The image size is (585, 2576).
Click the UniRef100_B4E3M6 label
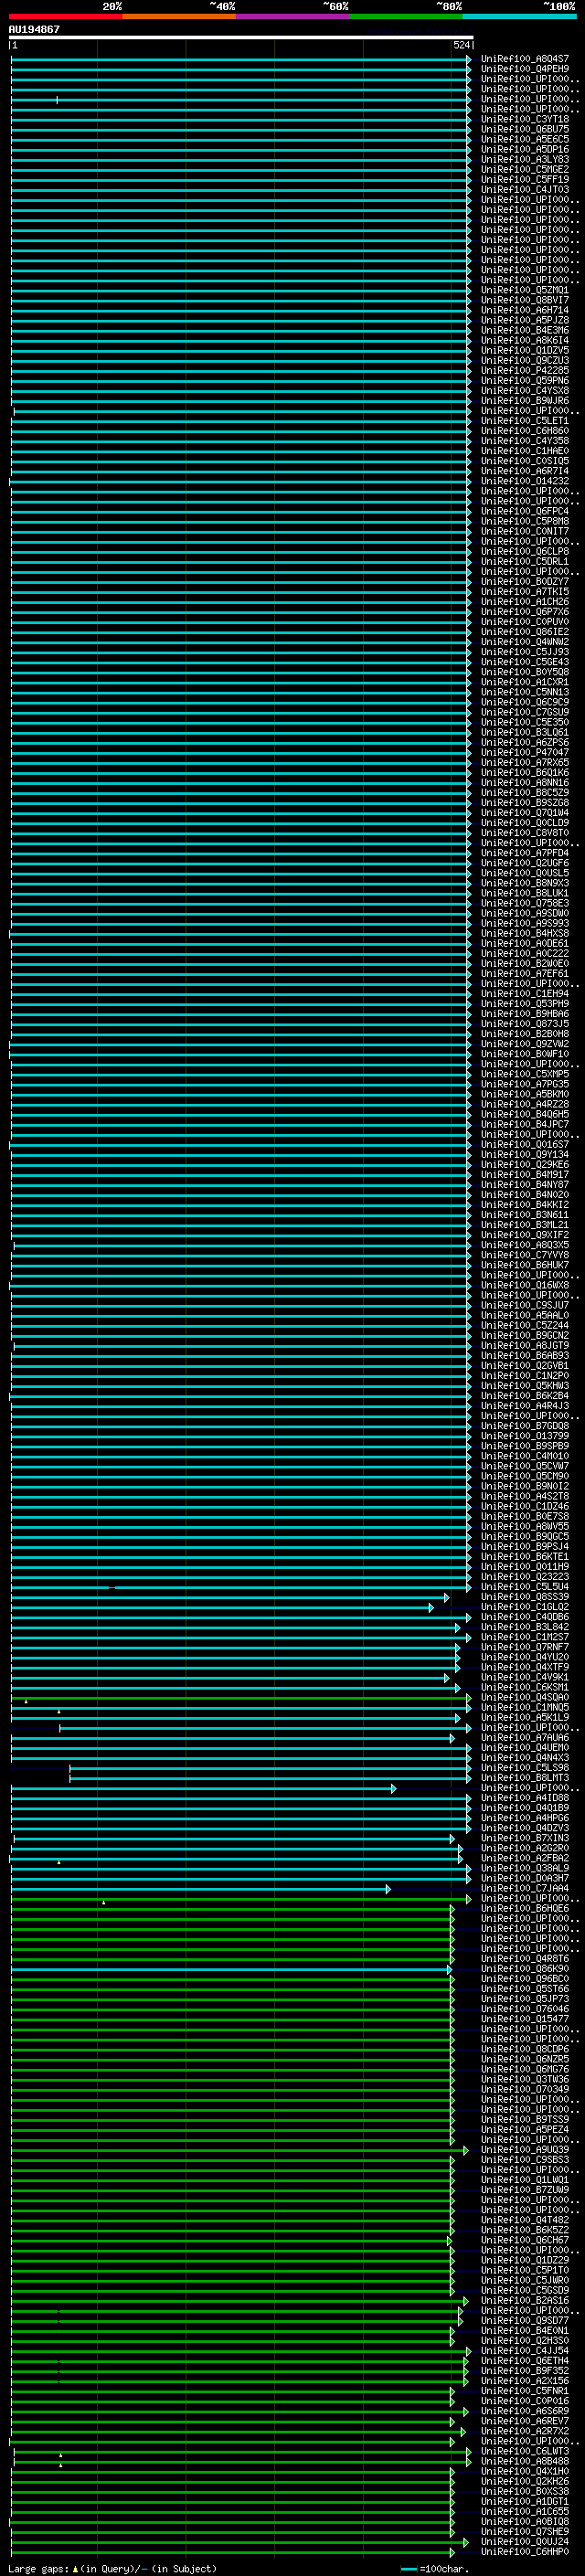pyautogui.click(x=525, y=330)
